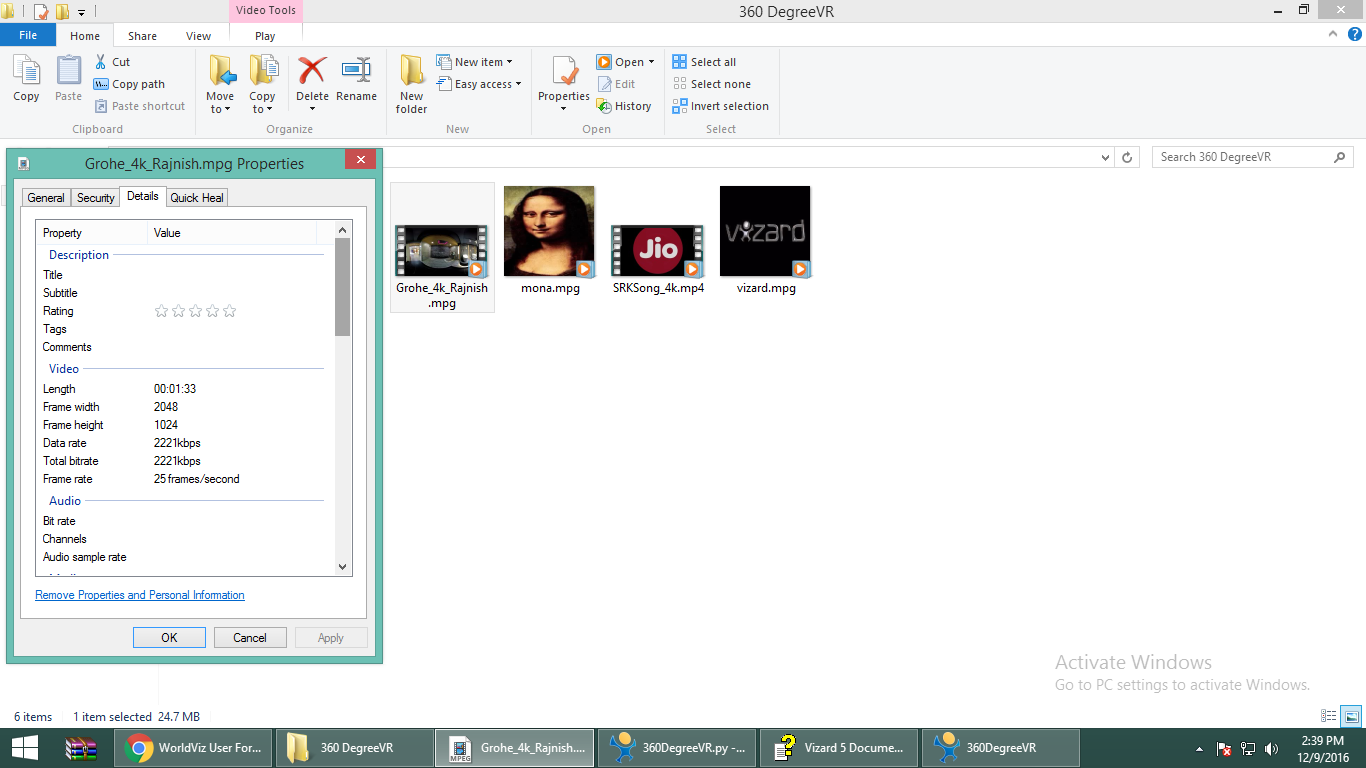Click the Search 360 DegreeVR field
1366x768 pixels.
1242,157
